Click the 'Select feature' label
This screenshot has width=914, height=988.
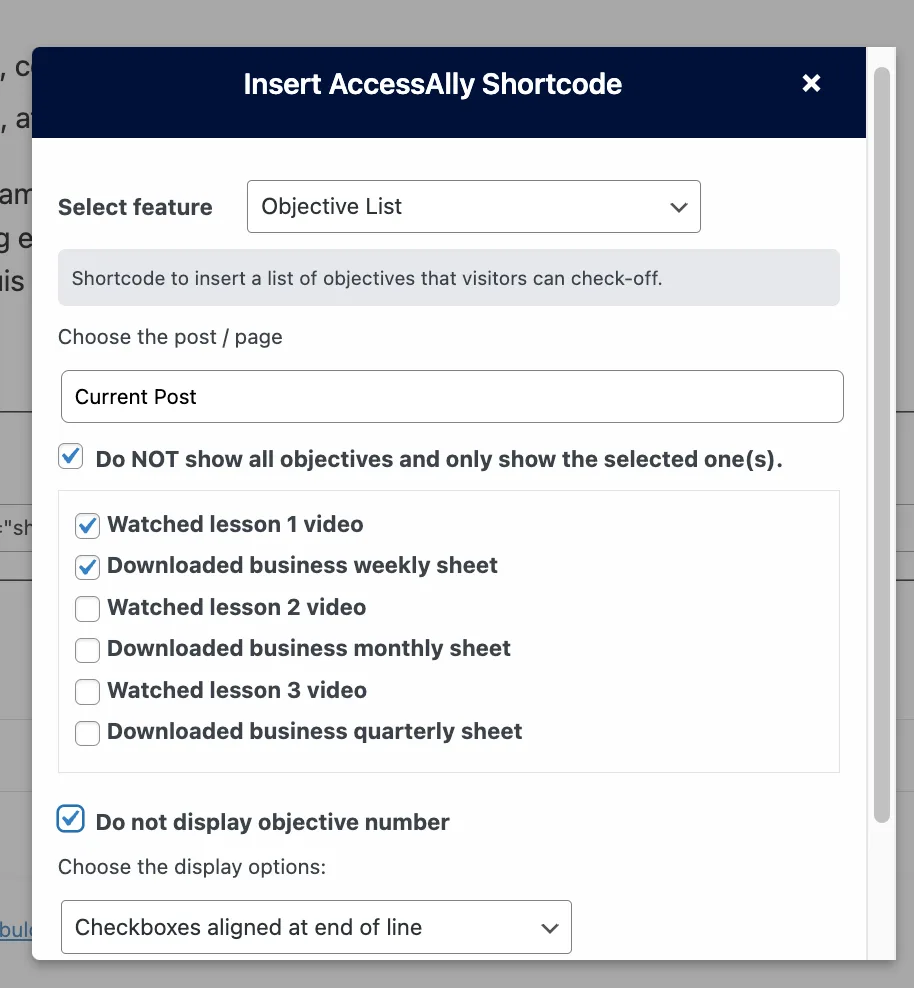135,208
